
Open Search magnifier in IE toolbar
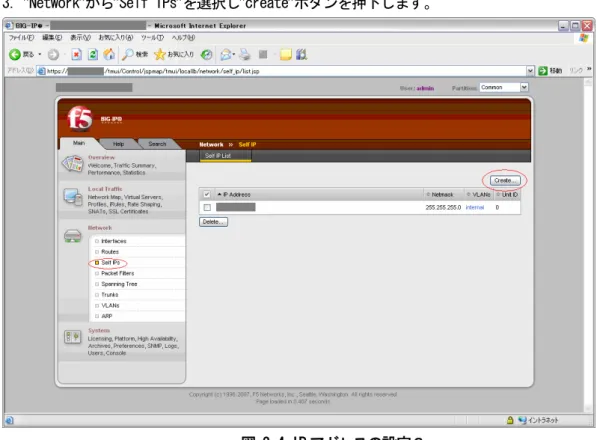tap(128, 55)
